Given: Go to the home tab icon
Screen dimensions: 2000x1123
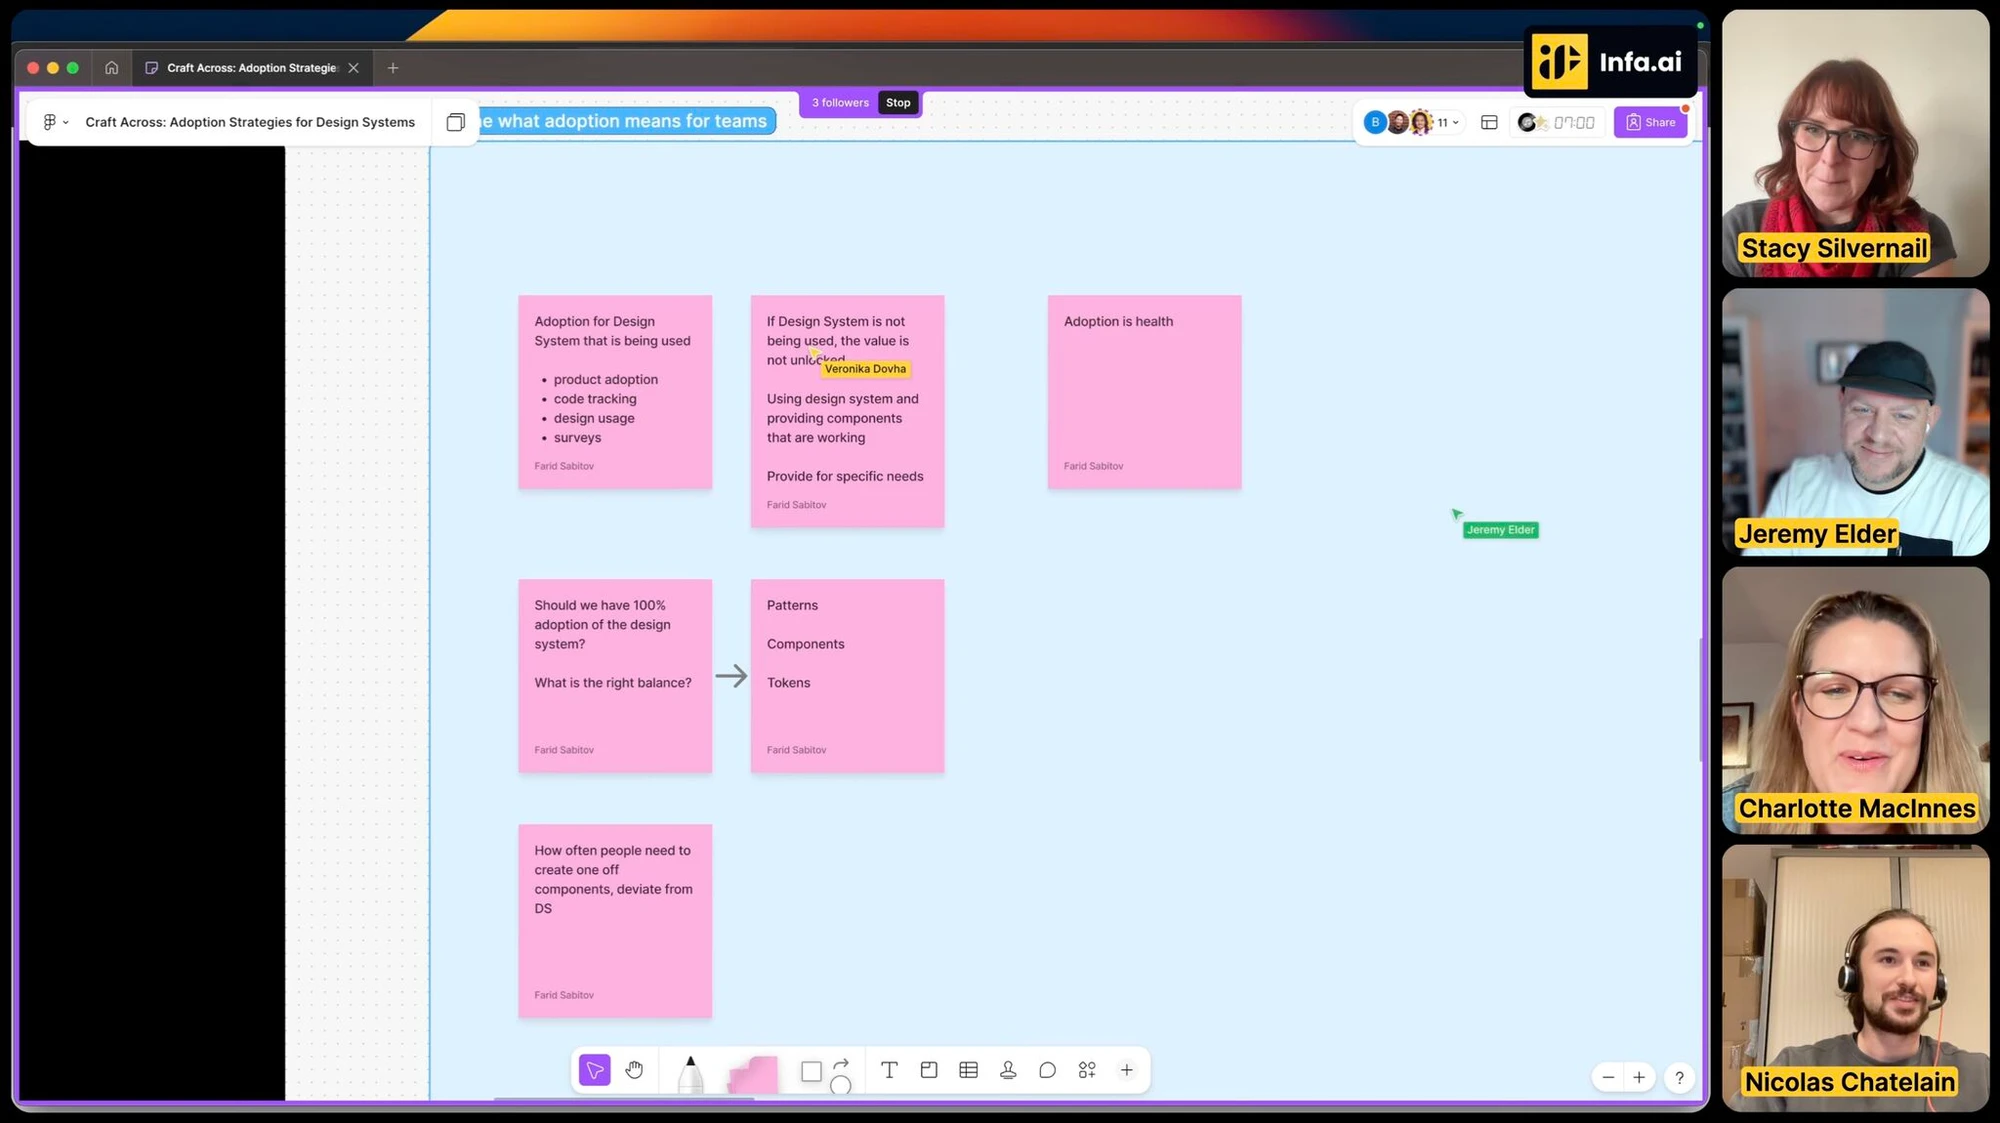Looking at the screenshot, I should click(x=111, y=68).
